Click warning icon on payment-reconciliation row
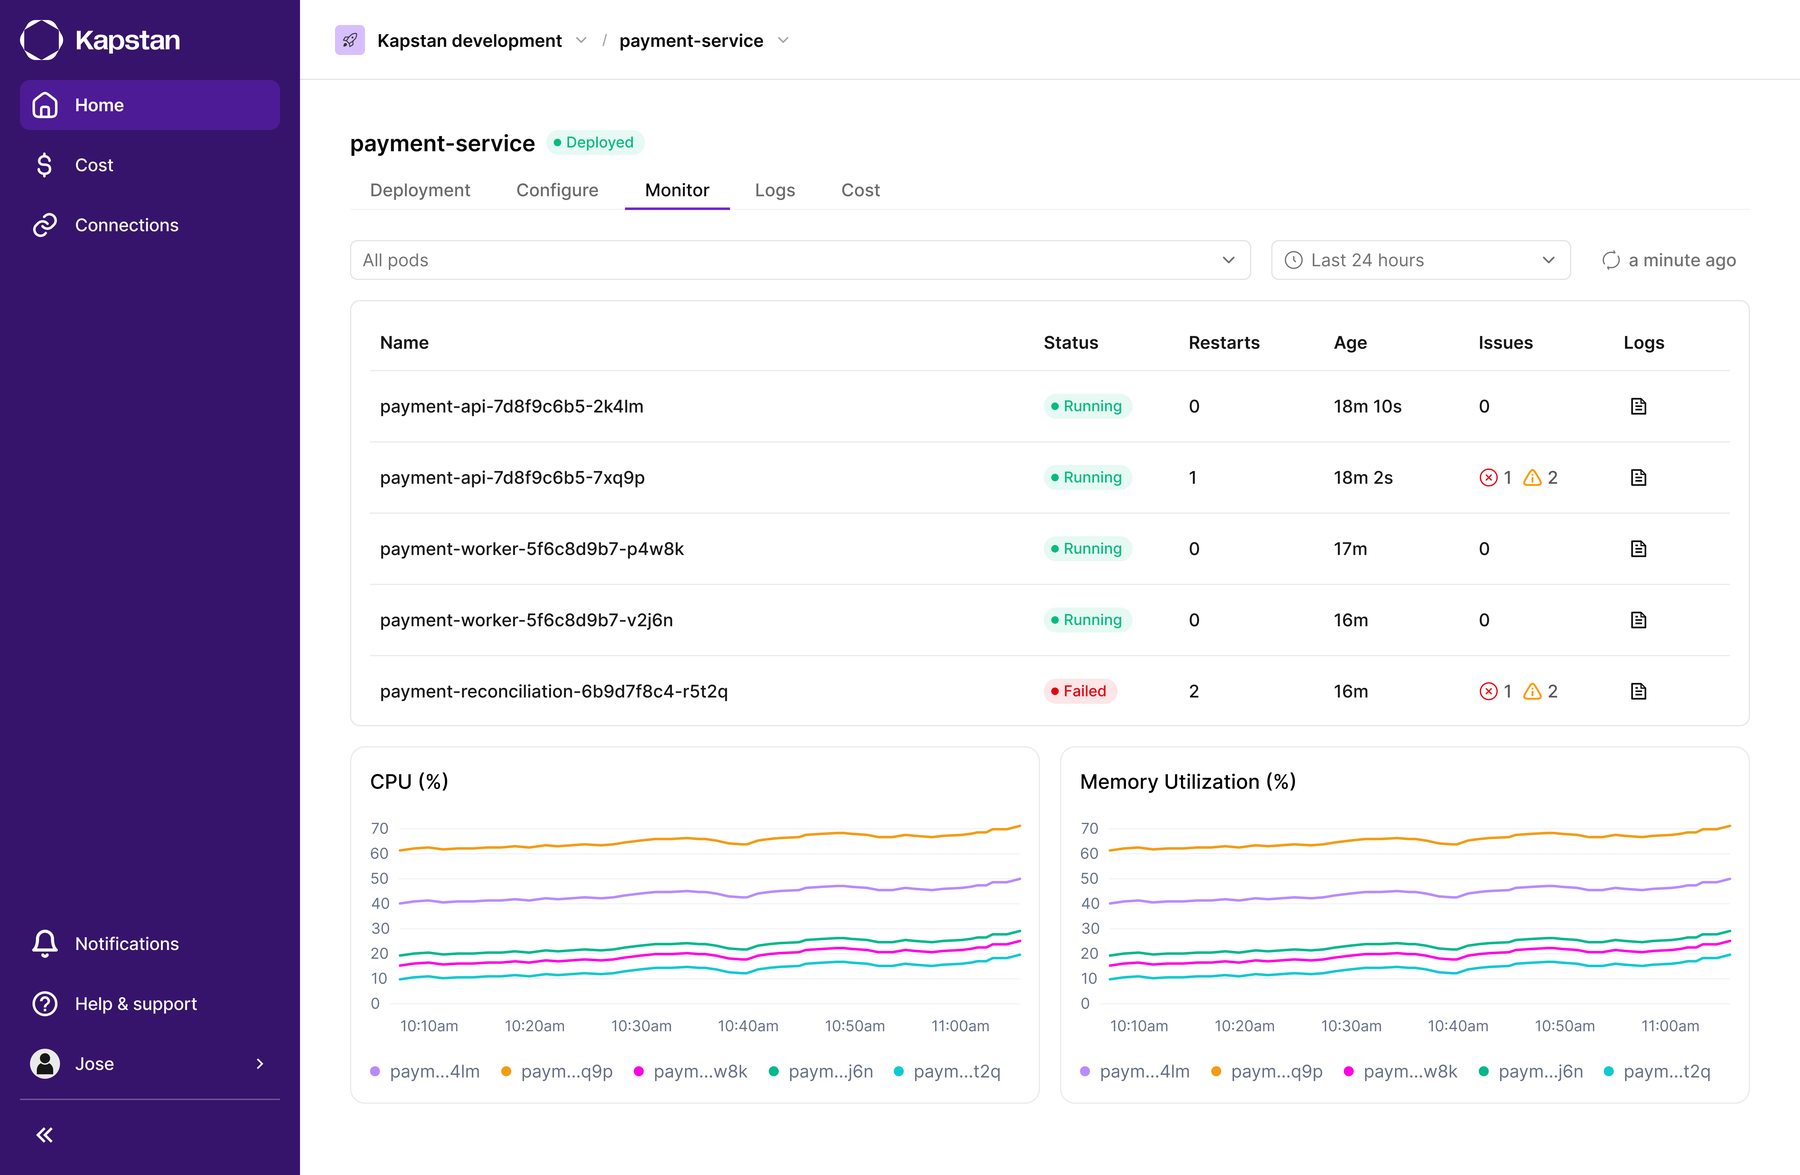 click(1532, 691)
